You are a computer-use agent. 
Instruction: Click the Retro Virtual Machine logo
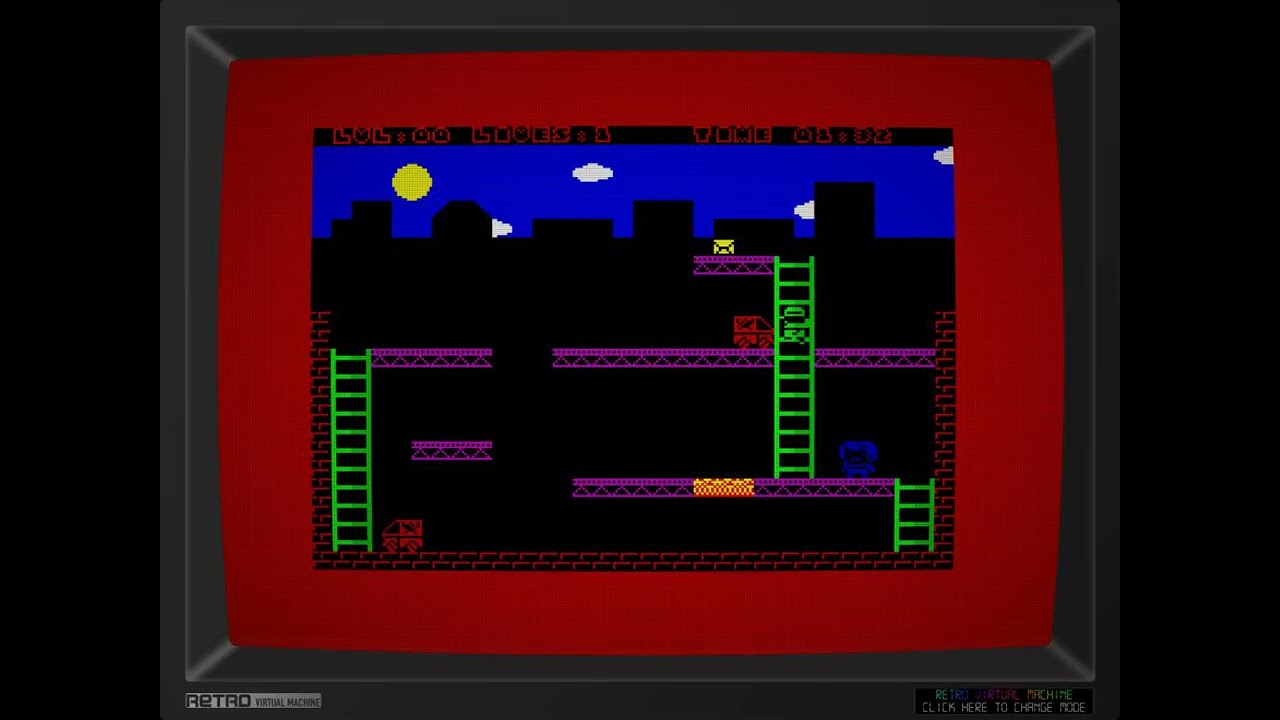click(253, 701)
